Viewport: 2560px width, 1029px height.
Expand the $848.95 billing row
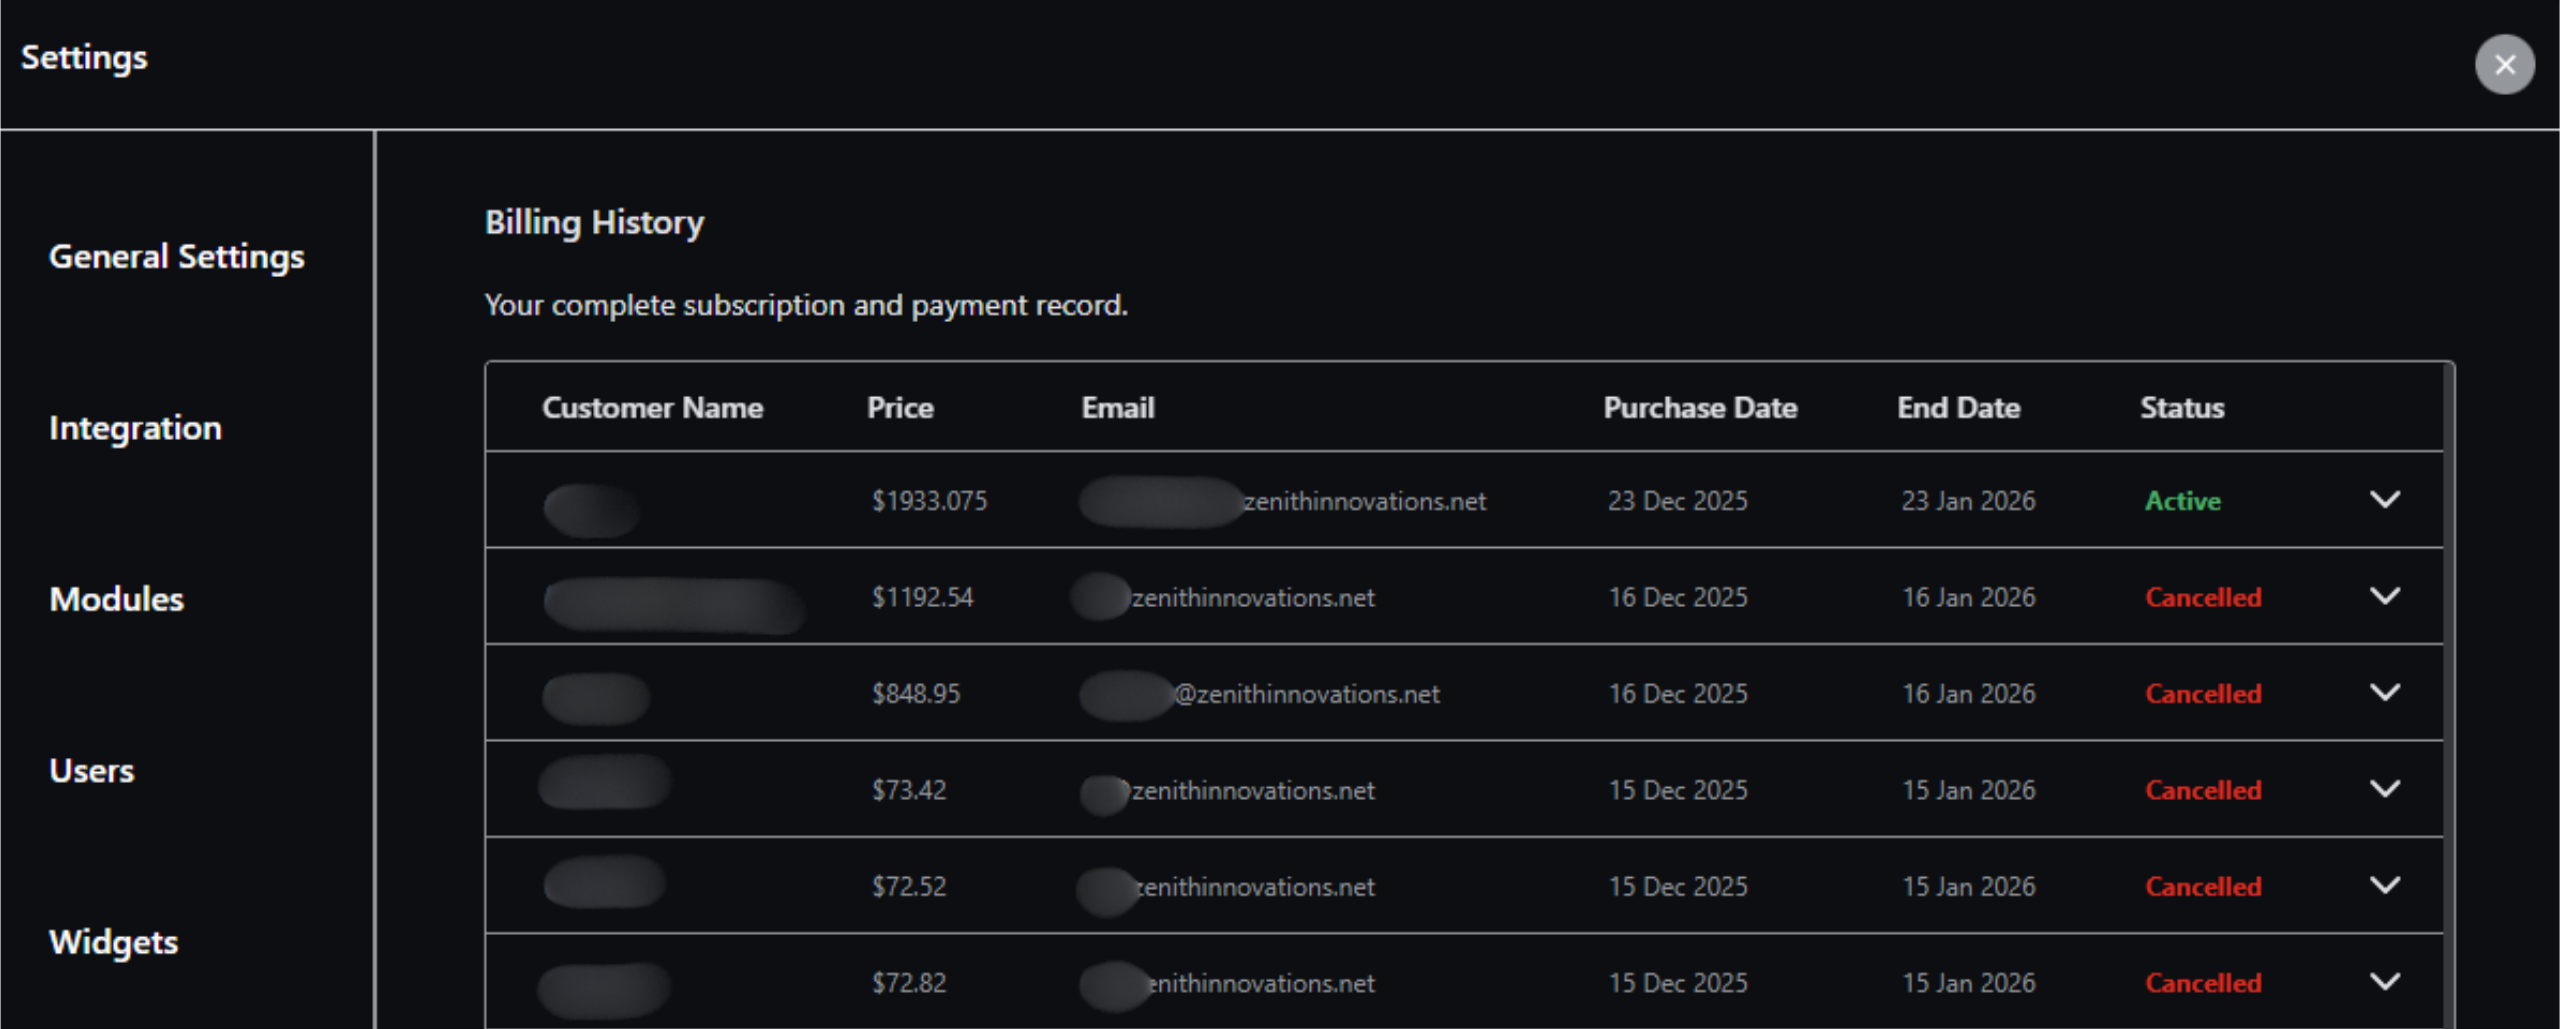(x=2385, y=693)
